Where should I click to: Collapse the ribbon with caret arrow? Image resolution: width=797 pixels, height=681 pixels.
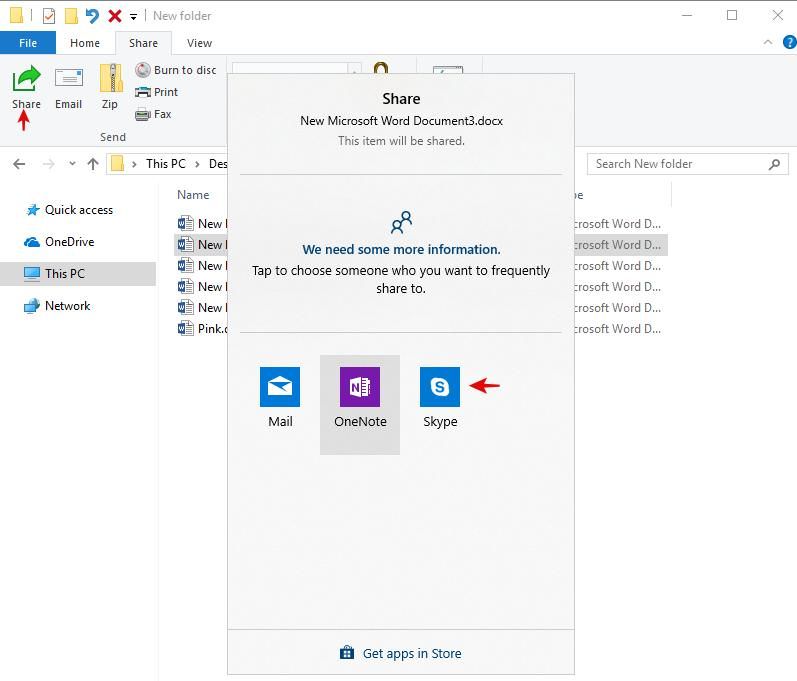tap(768, 43)
